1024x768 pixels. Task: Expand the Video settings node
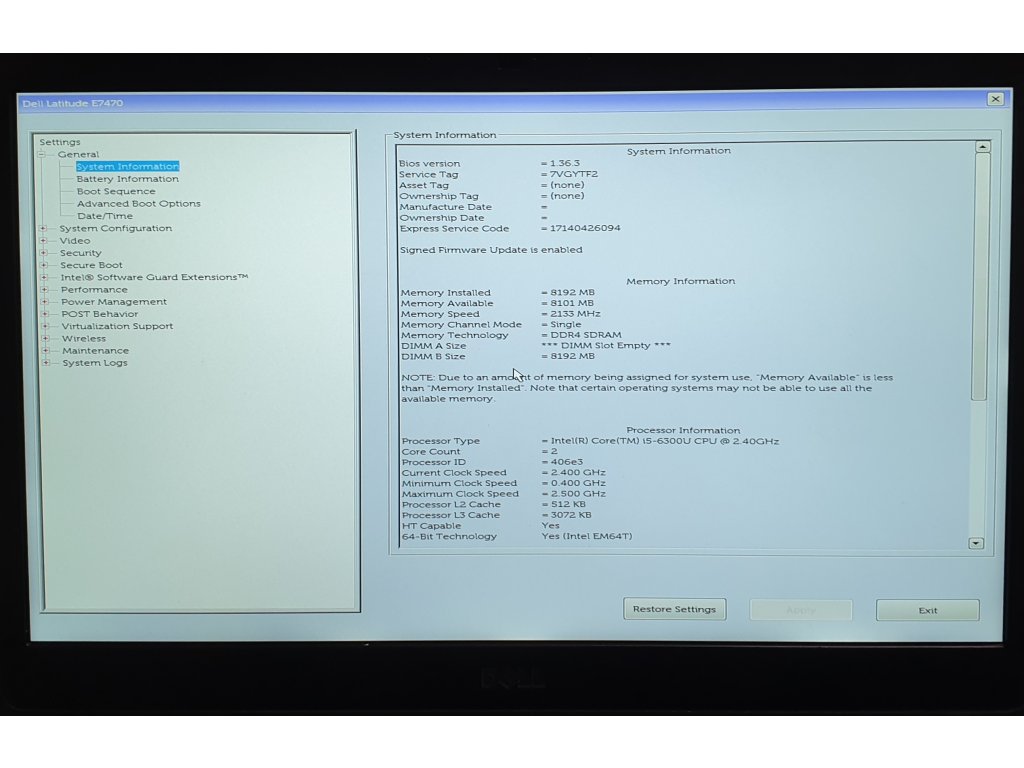(x=43, y=241)
